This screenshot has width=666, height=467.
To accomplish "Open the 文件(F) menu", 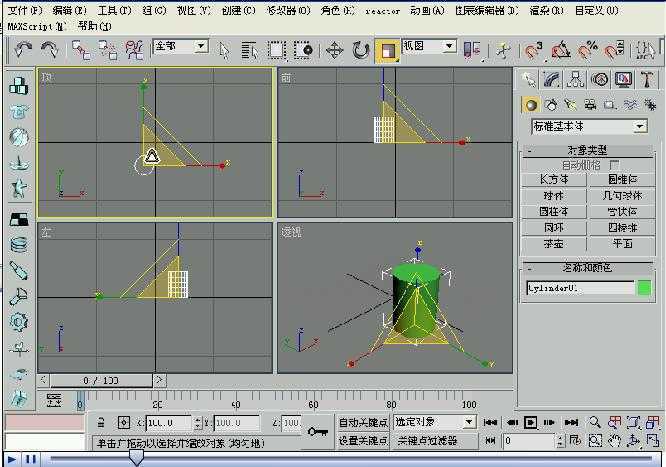I will (x=25, y=10).
